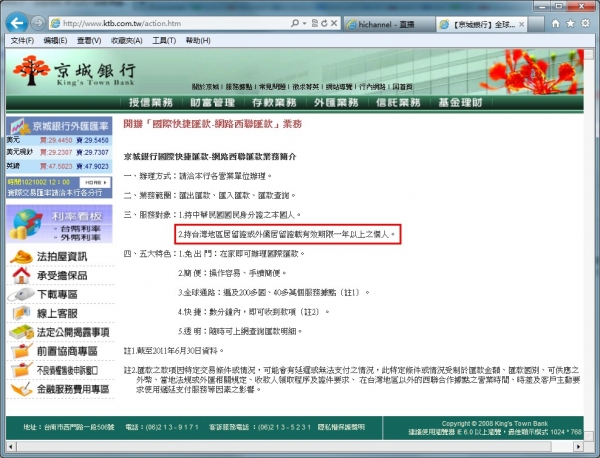Open the 授信業務 navigation tab

150,101
